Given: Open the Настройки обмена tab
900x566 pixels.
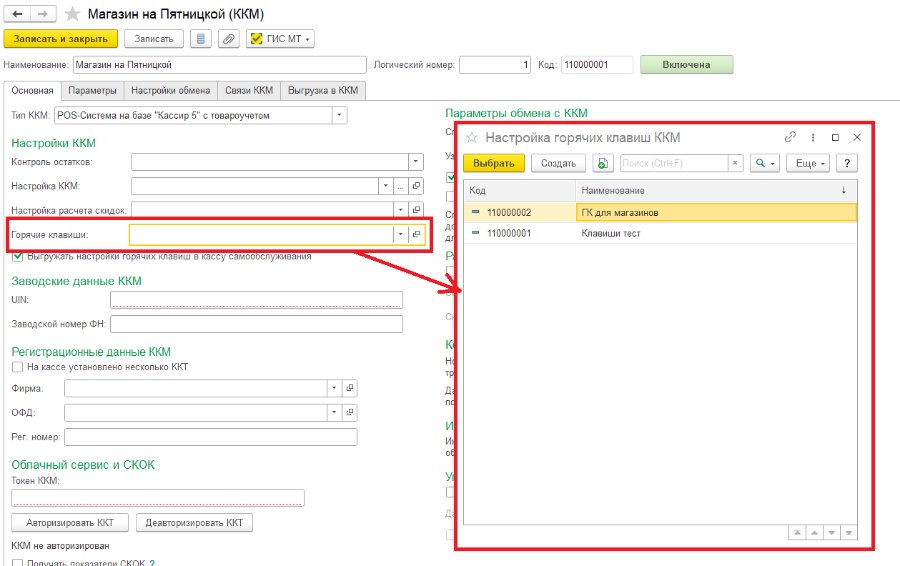Looking at the screenshot, I should pos(170,91).
